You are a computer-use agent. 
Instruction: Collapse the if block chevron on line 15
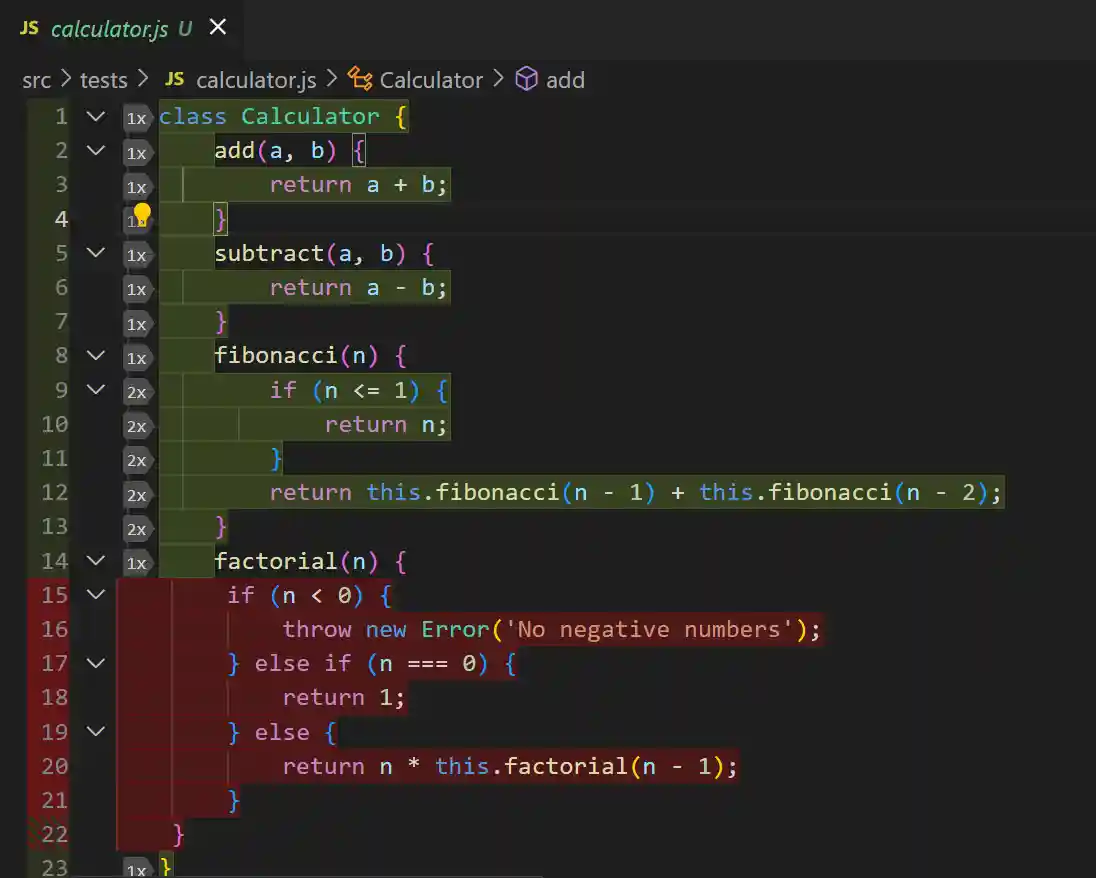pos(95,594)
